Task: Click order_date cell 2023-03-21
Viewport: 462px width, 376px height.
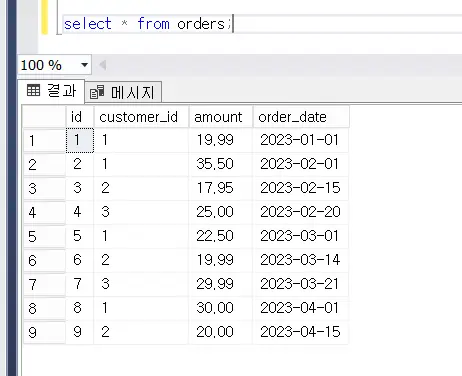Action: [x=301, y=284]
